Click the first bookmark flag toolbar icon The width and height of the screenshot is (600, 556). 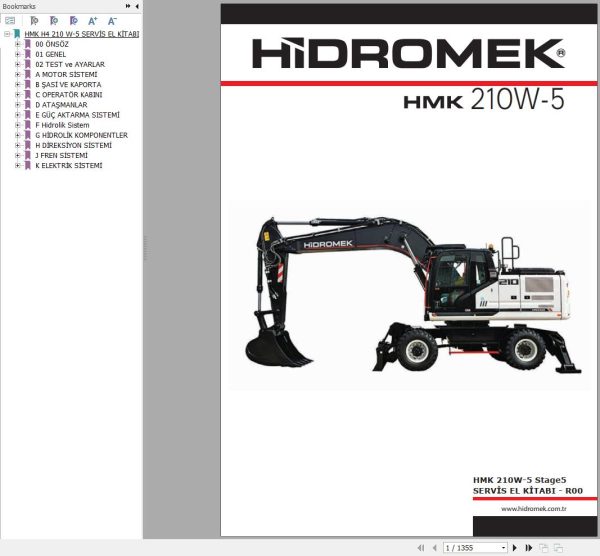34,21
